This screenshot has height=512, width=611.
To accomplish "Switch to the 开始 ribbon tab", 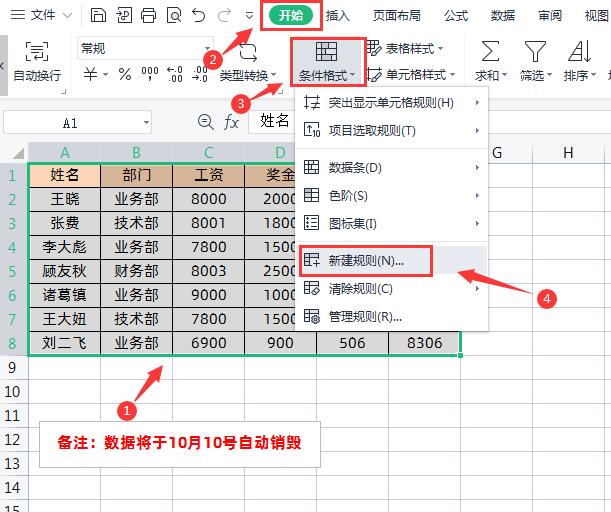I will click(291, 16).
